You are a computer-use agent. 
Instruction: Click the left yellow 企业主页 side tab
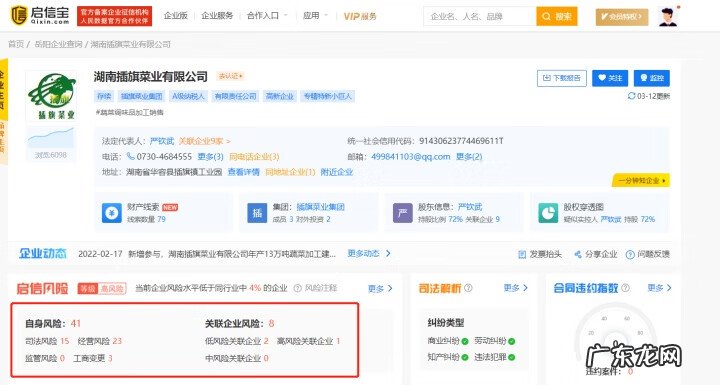point(4,90)
